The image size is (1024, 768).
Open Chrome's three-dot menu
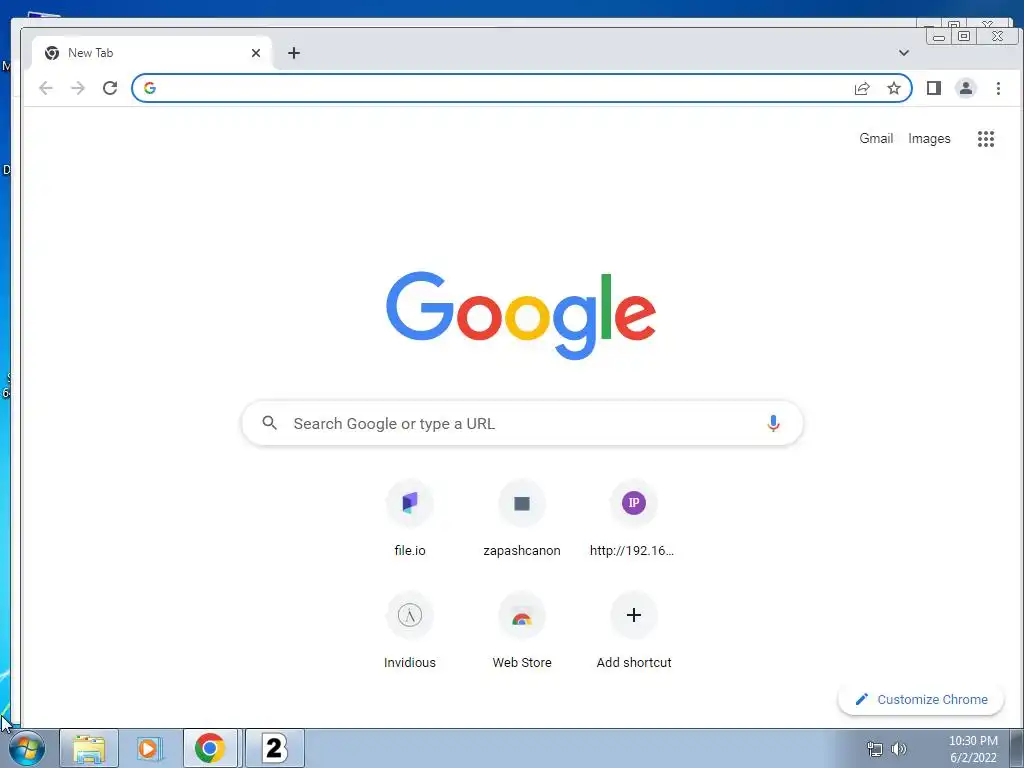click(x=998, y=88)
